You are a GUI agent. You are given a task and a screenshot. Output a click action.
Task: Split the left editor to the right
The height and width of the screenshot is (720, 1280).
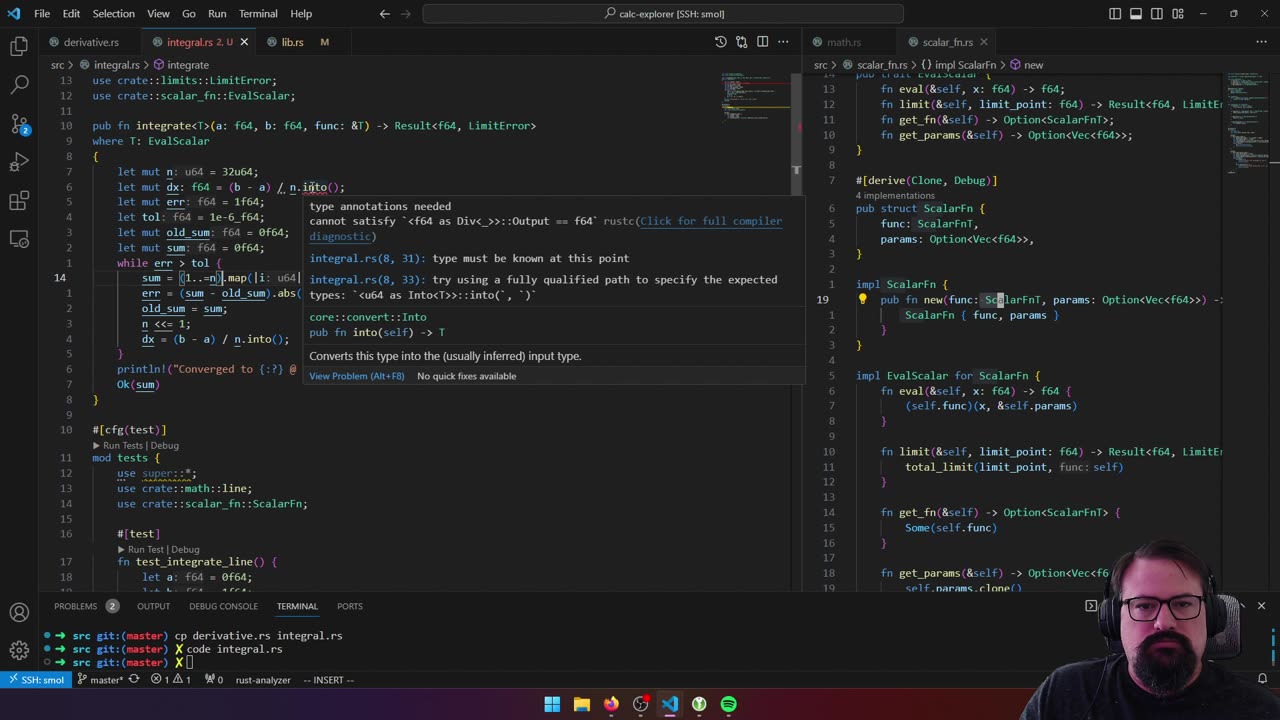762,42
